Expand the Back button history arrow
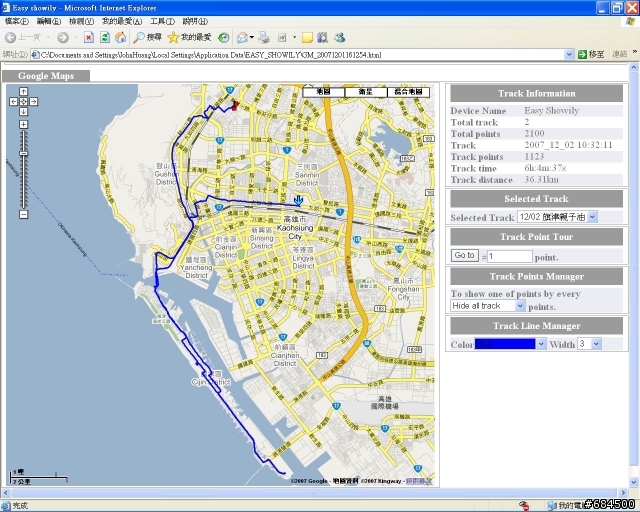 pos(48,38)
